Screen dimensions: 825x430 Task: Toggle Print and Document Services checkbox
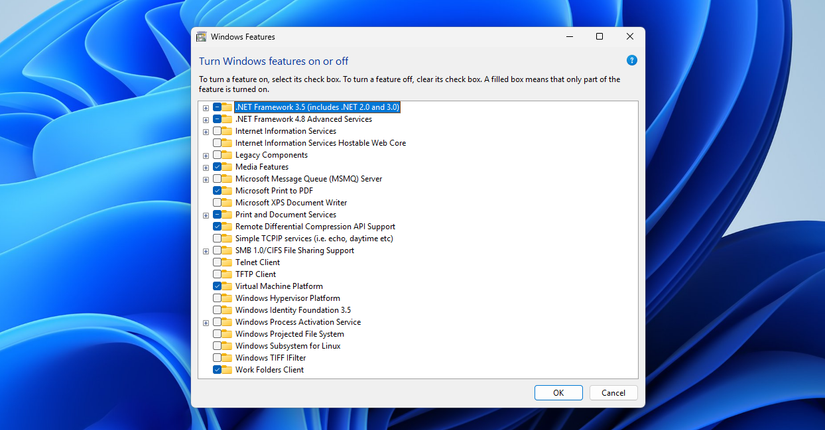tap(217, 215)
